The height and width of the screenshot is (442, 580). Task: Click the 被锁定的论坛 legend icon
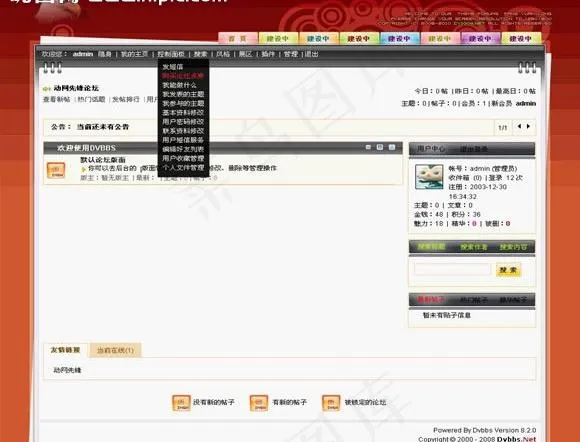point(331,403)
